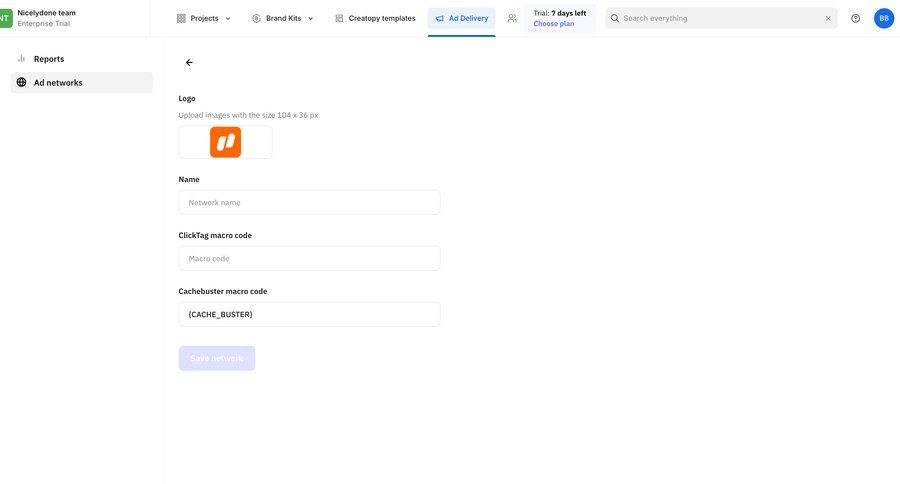Click the NT team avatar badge
This screenshot has width=900, height=484.
pyautogui.click(x=5, y=18)
